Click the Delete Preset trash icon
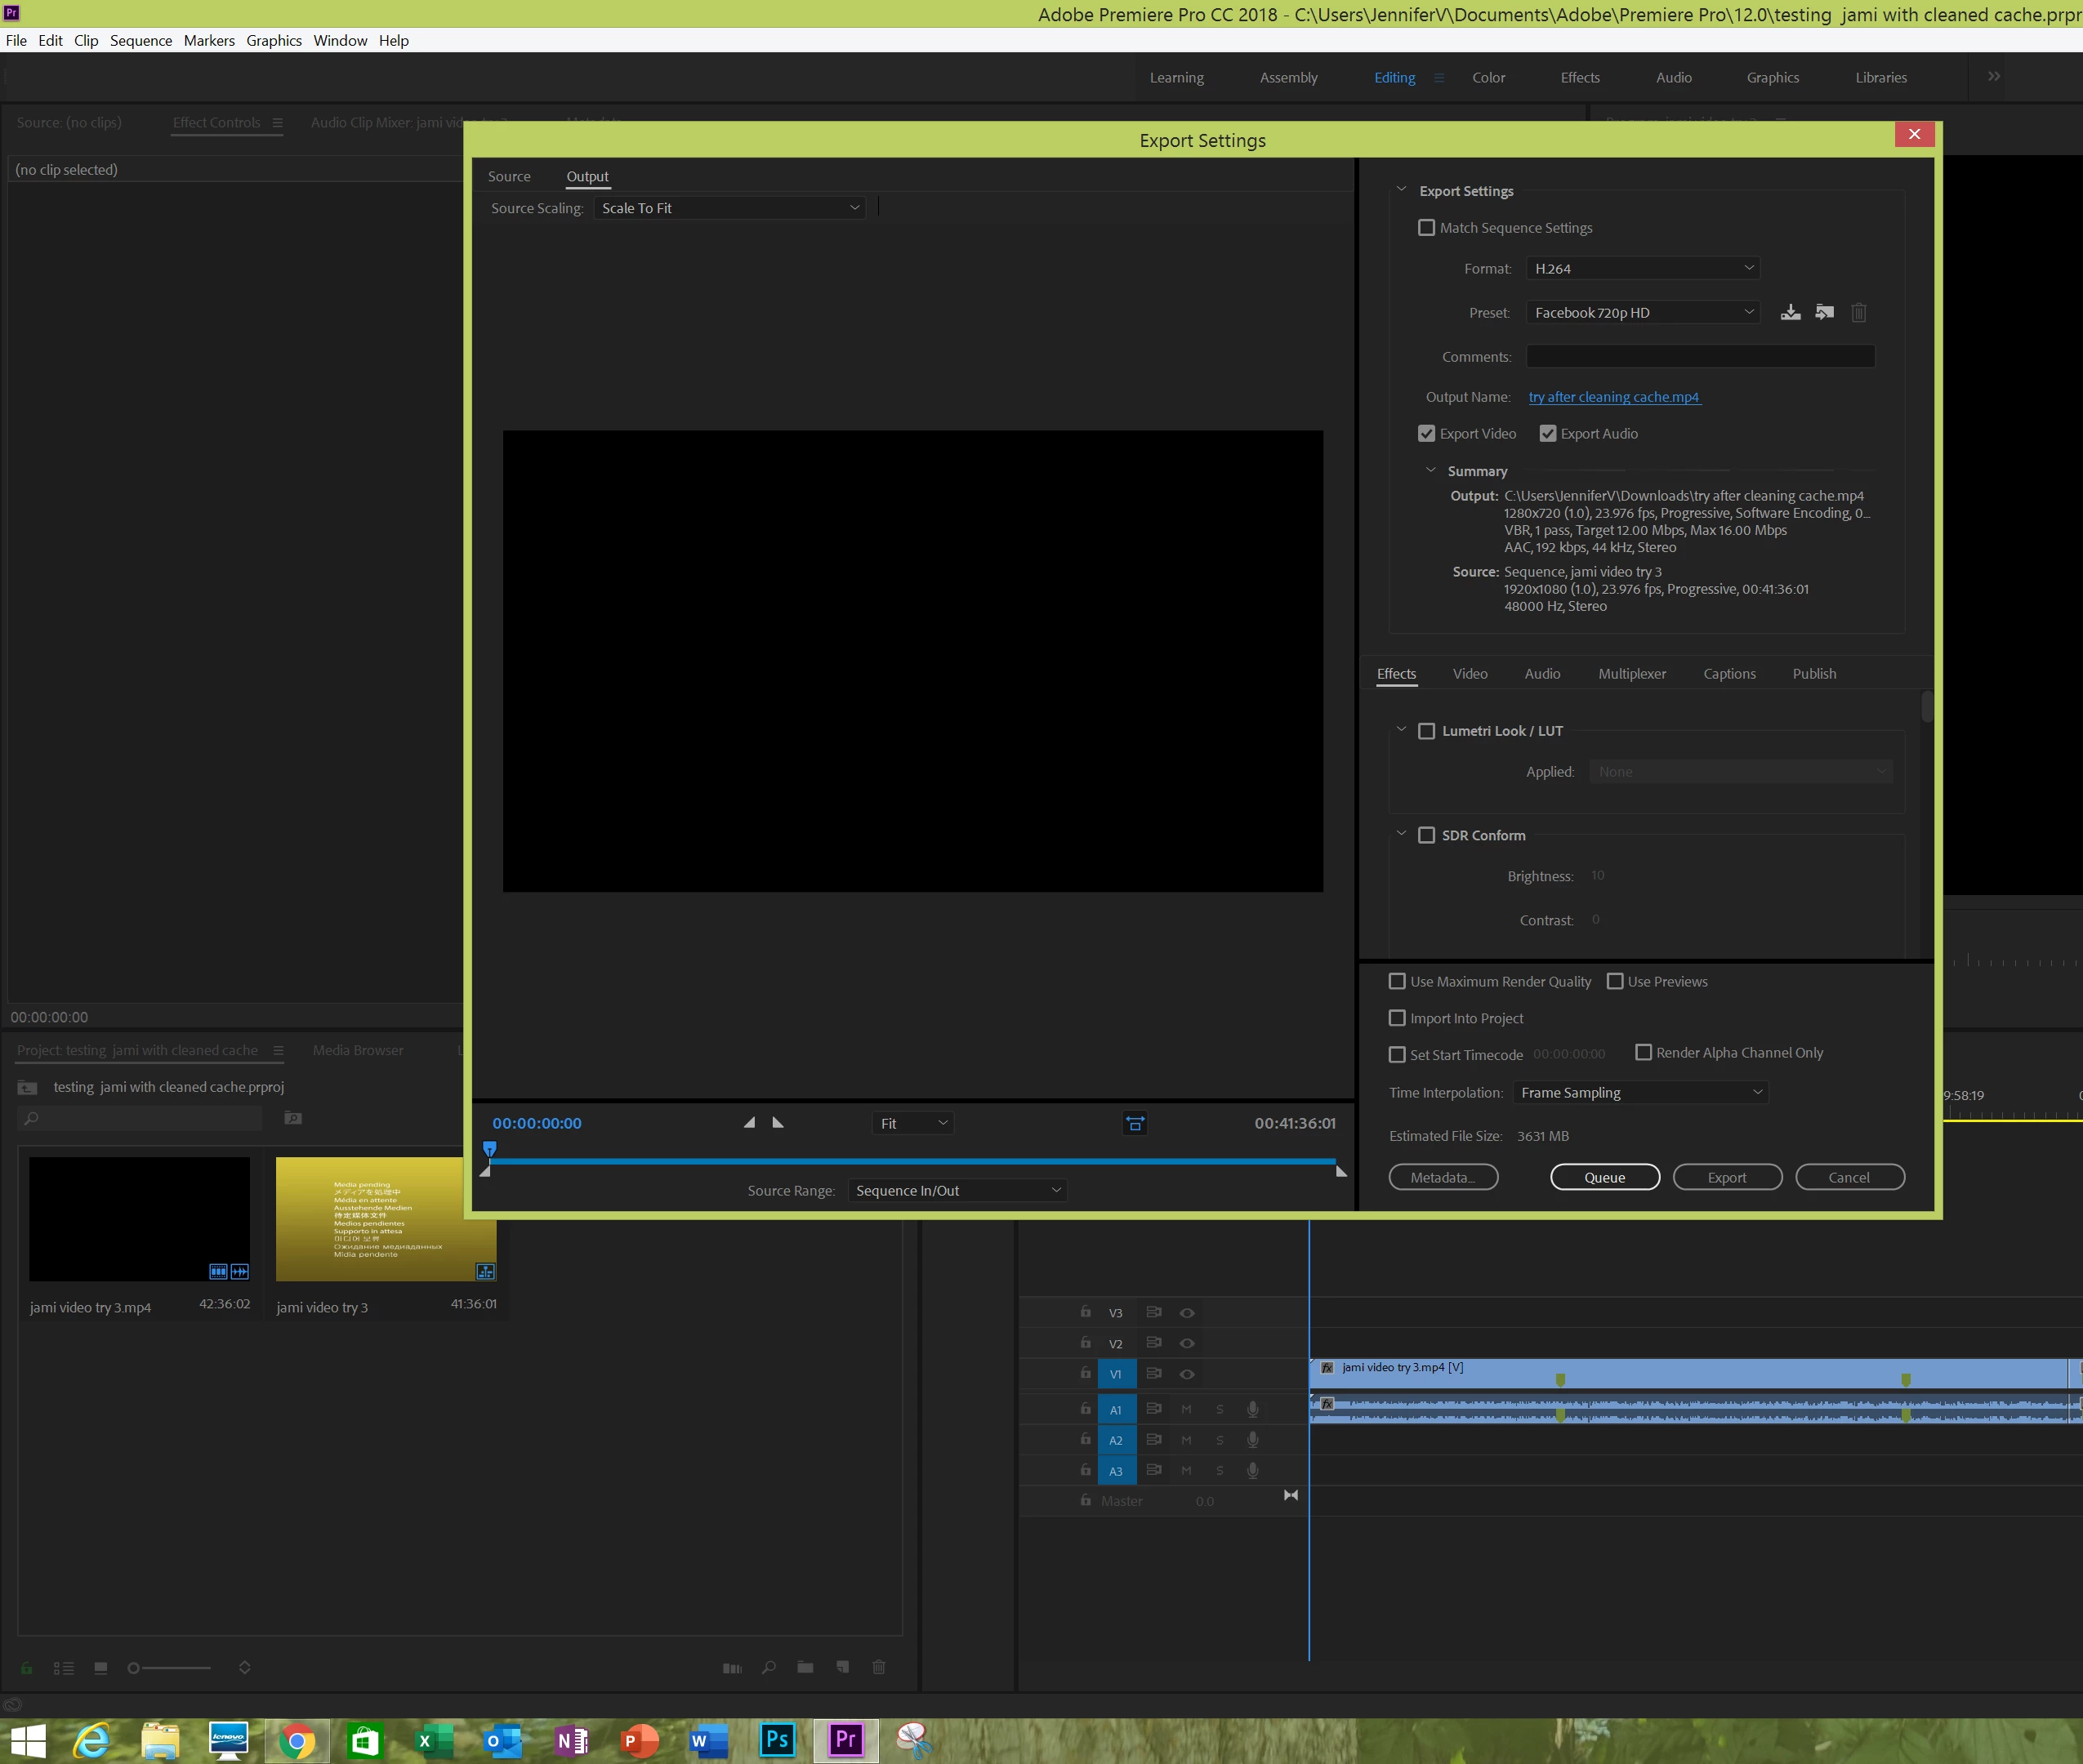This screenshot has width=2083, height=1764. (x=1859, y=312)
